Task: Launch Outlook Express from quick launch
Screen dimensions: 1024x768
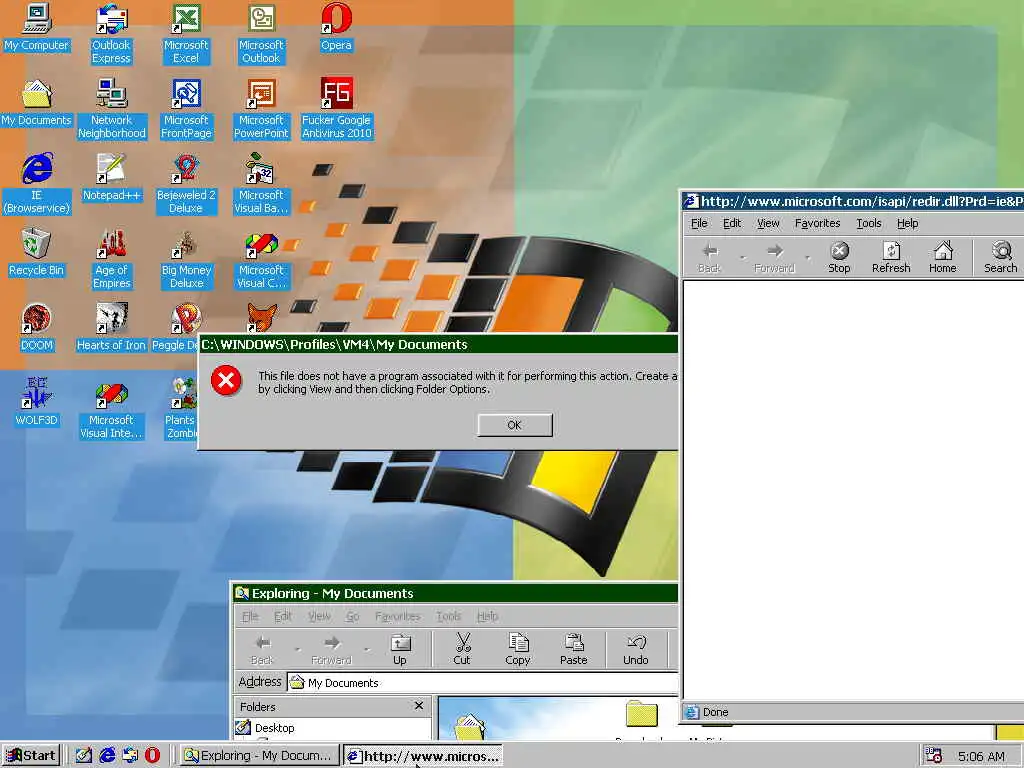Action: (x=130, y=756)
